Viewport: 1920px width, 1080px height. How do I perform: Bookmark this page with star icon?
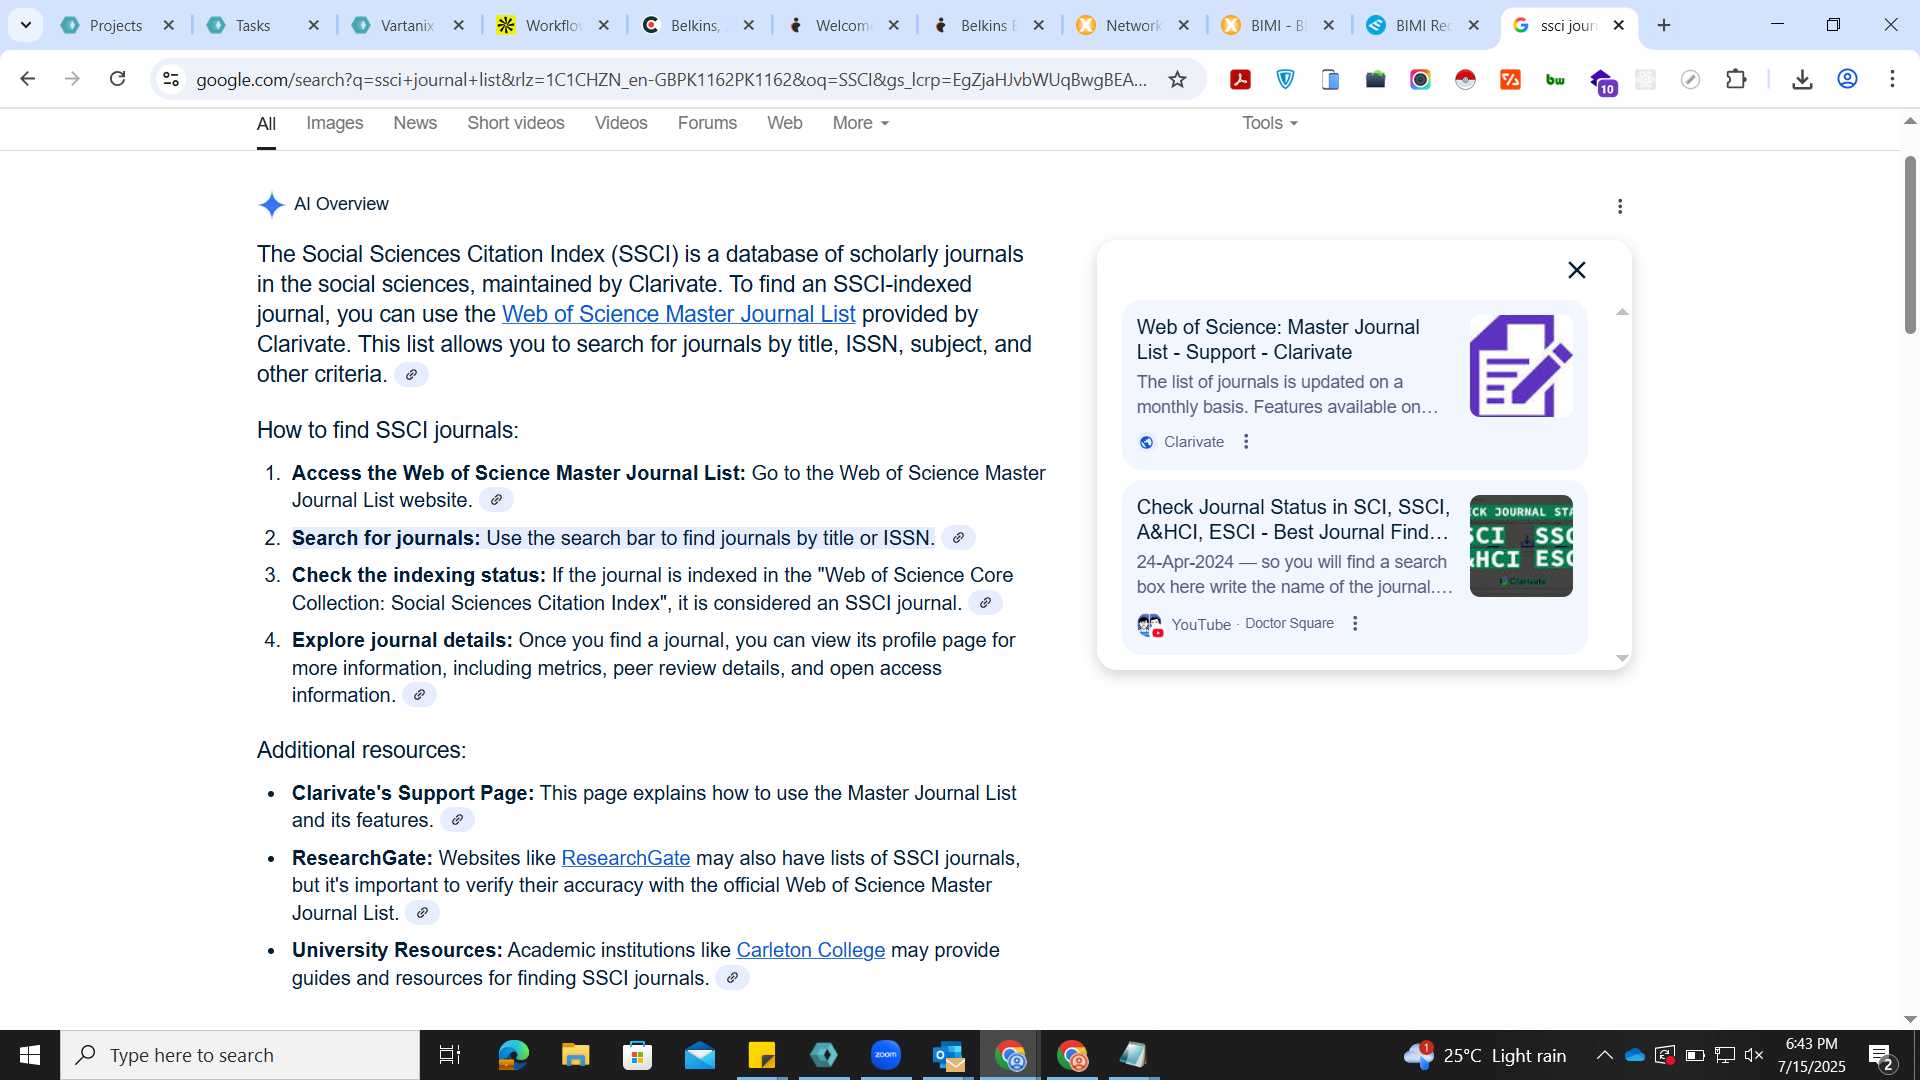(1177, 80)
